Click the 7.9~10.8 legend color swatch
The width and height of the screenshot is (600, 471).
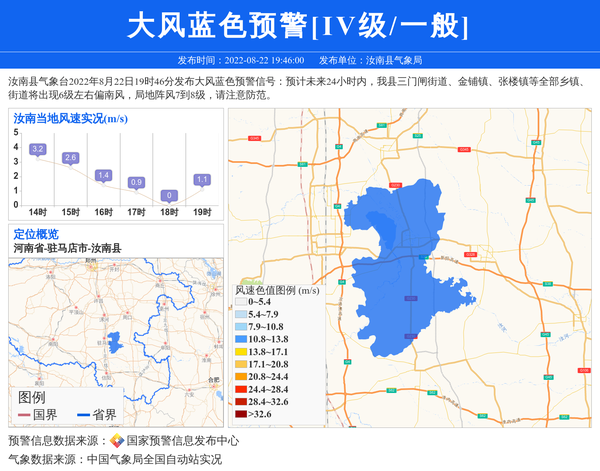tap(241, 327)
